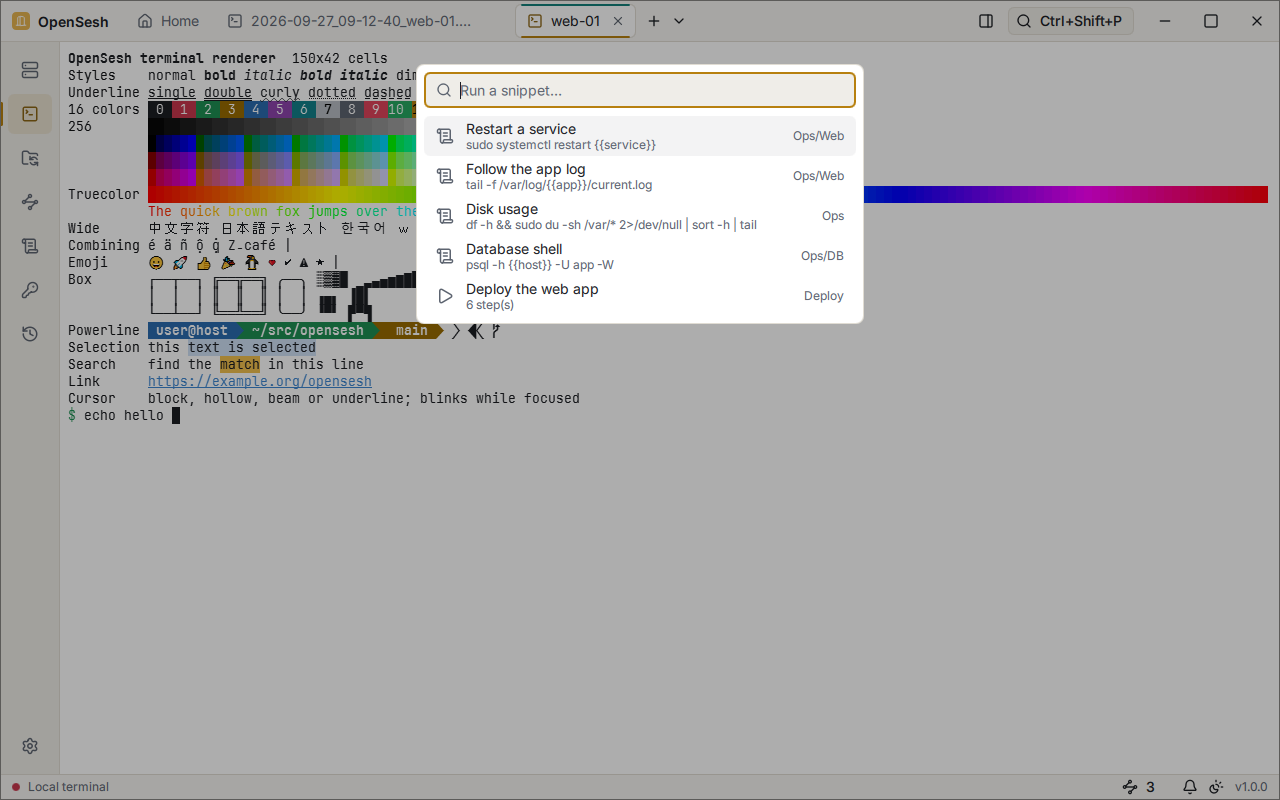Click color 0 swatch in 16 colors row
Screen dimensions: 1280x800
[x=160, y=110]
